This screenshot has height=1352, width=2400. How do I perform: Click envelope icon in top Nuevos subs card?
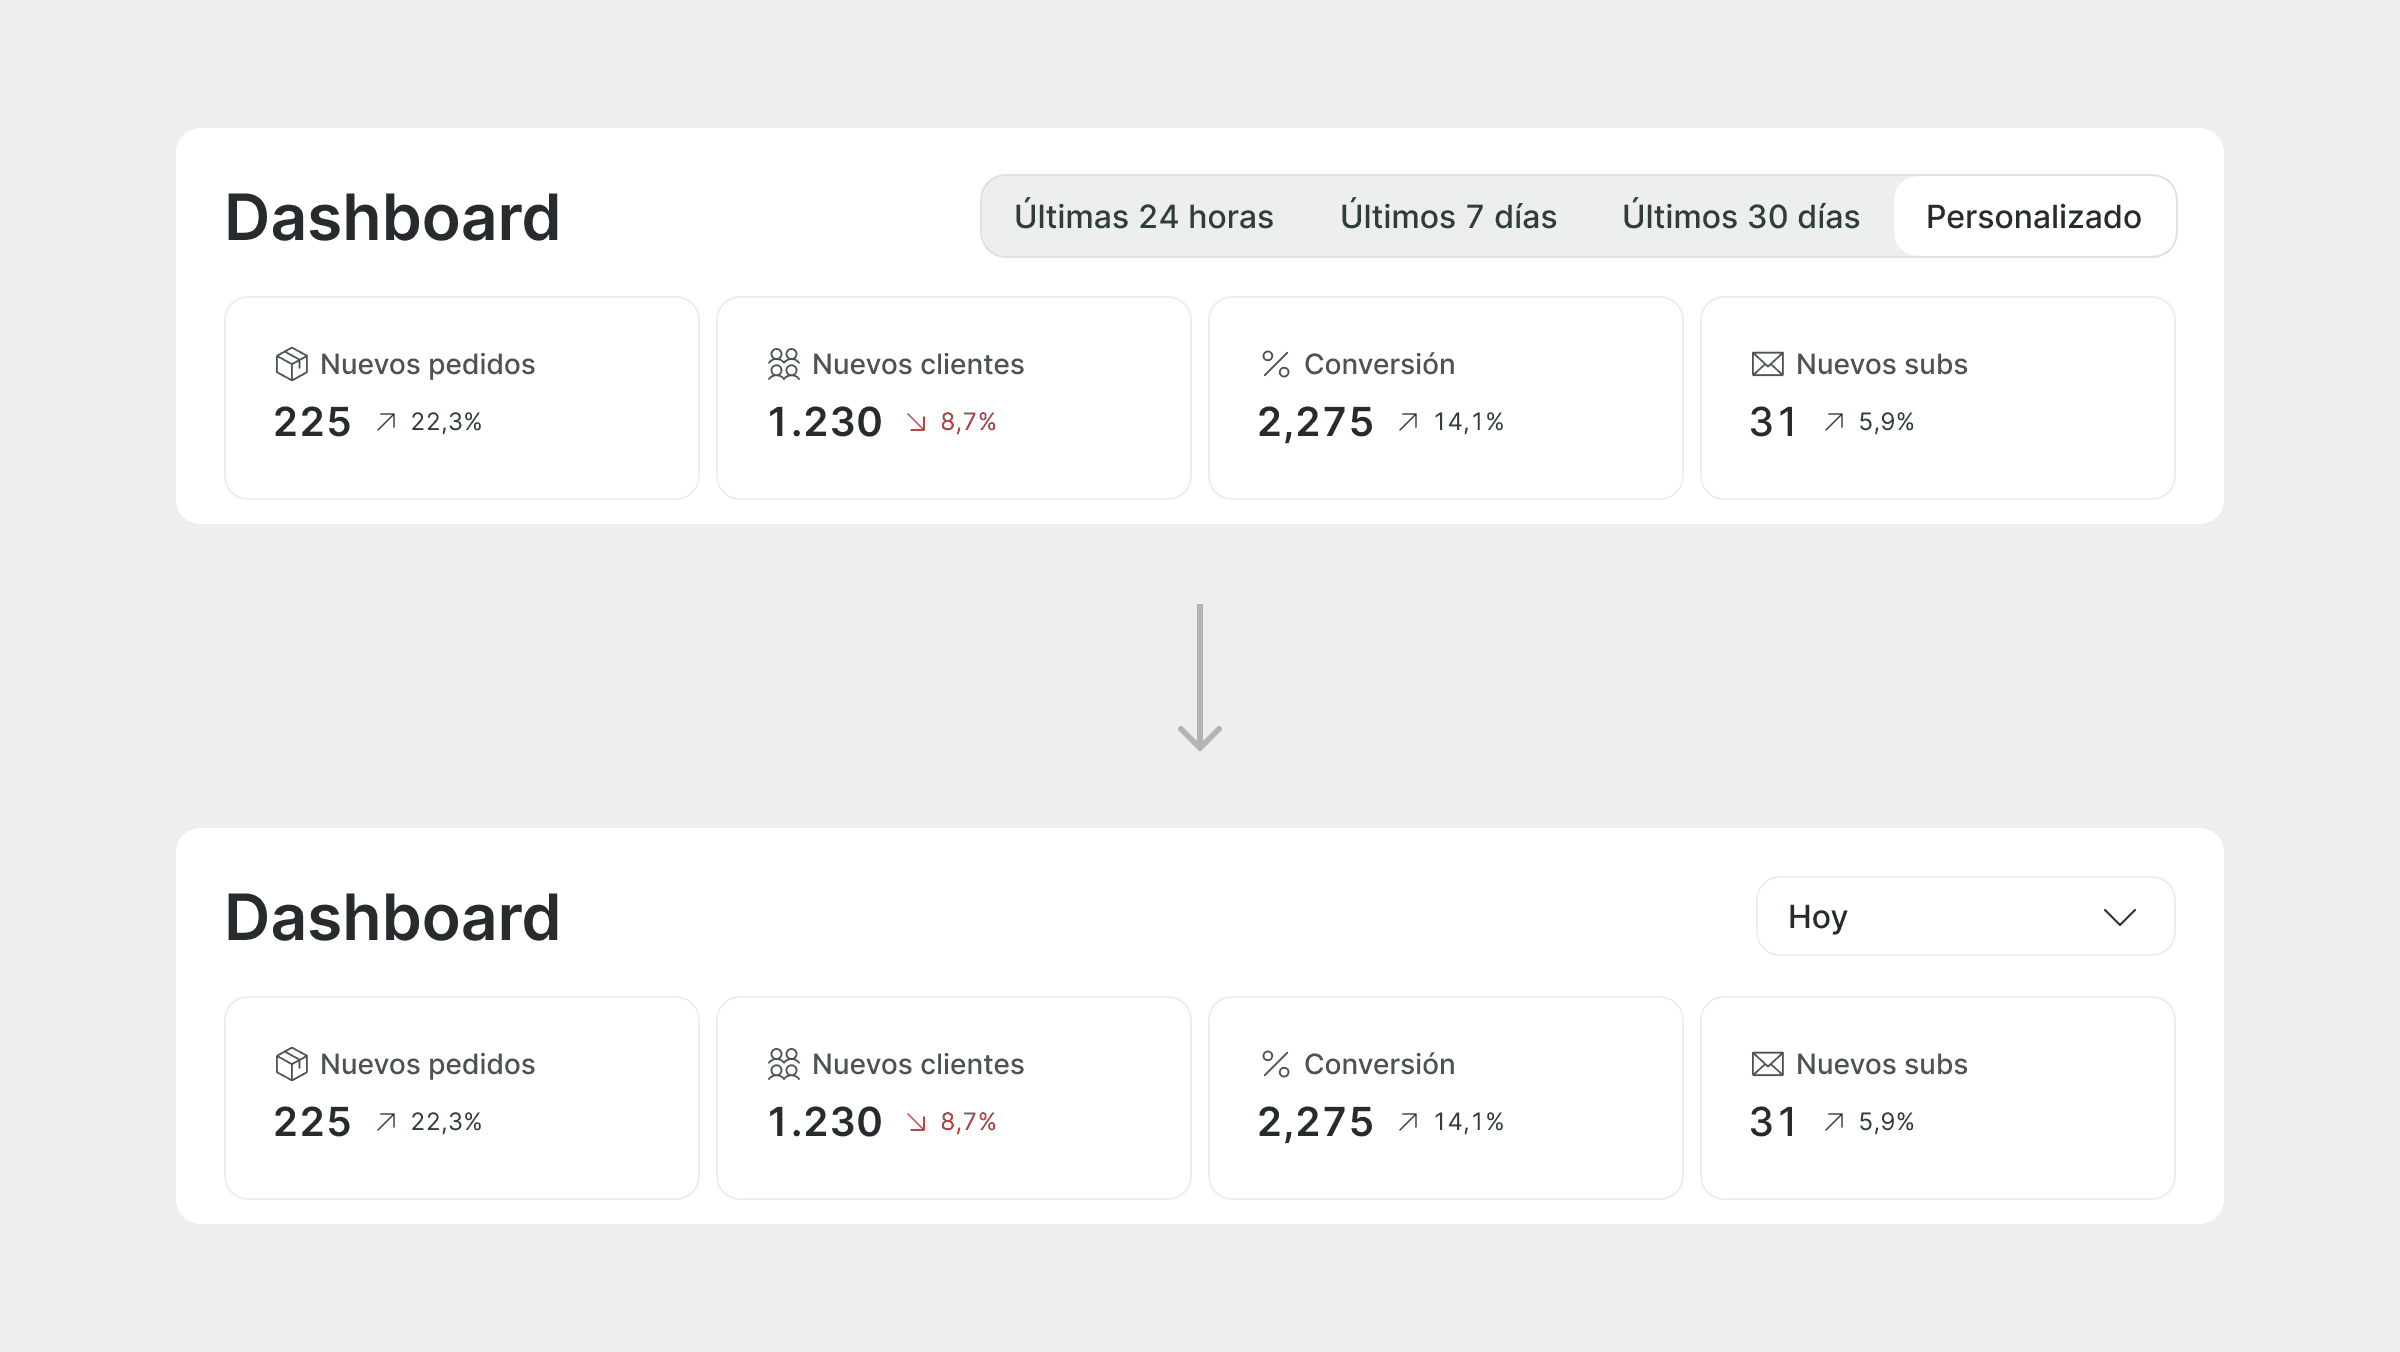click(x=1767, y=364)
